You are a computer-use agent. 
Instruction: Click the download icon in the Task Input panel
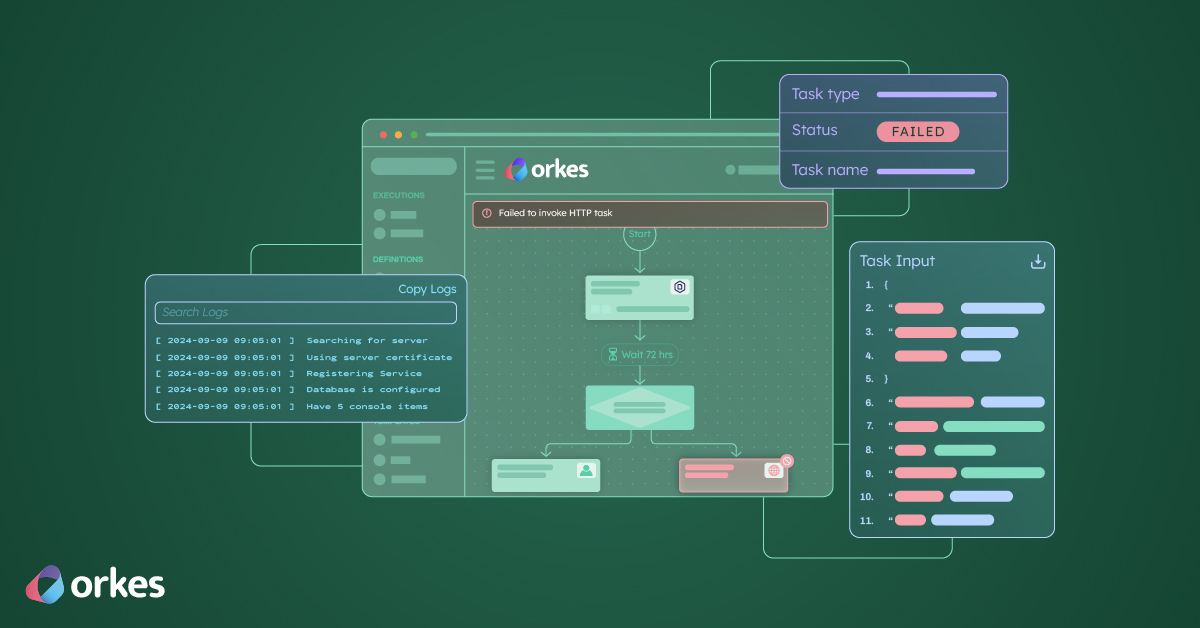(x=1037, y=260)
